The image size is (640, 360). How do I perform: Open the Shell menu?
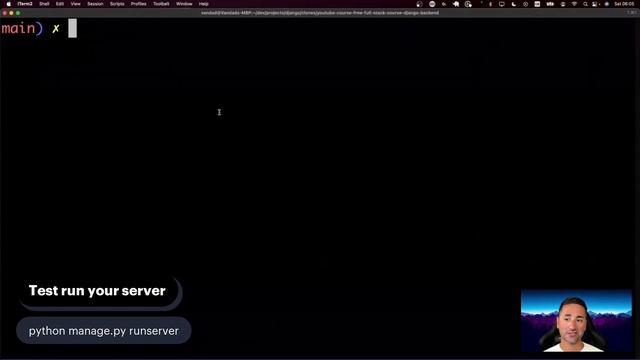[x=44, y=4]
